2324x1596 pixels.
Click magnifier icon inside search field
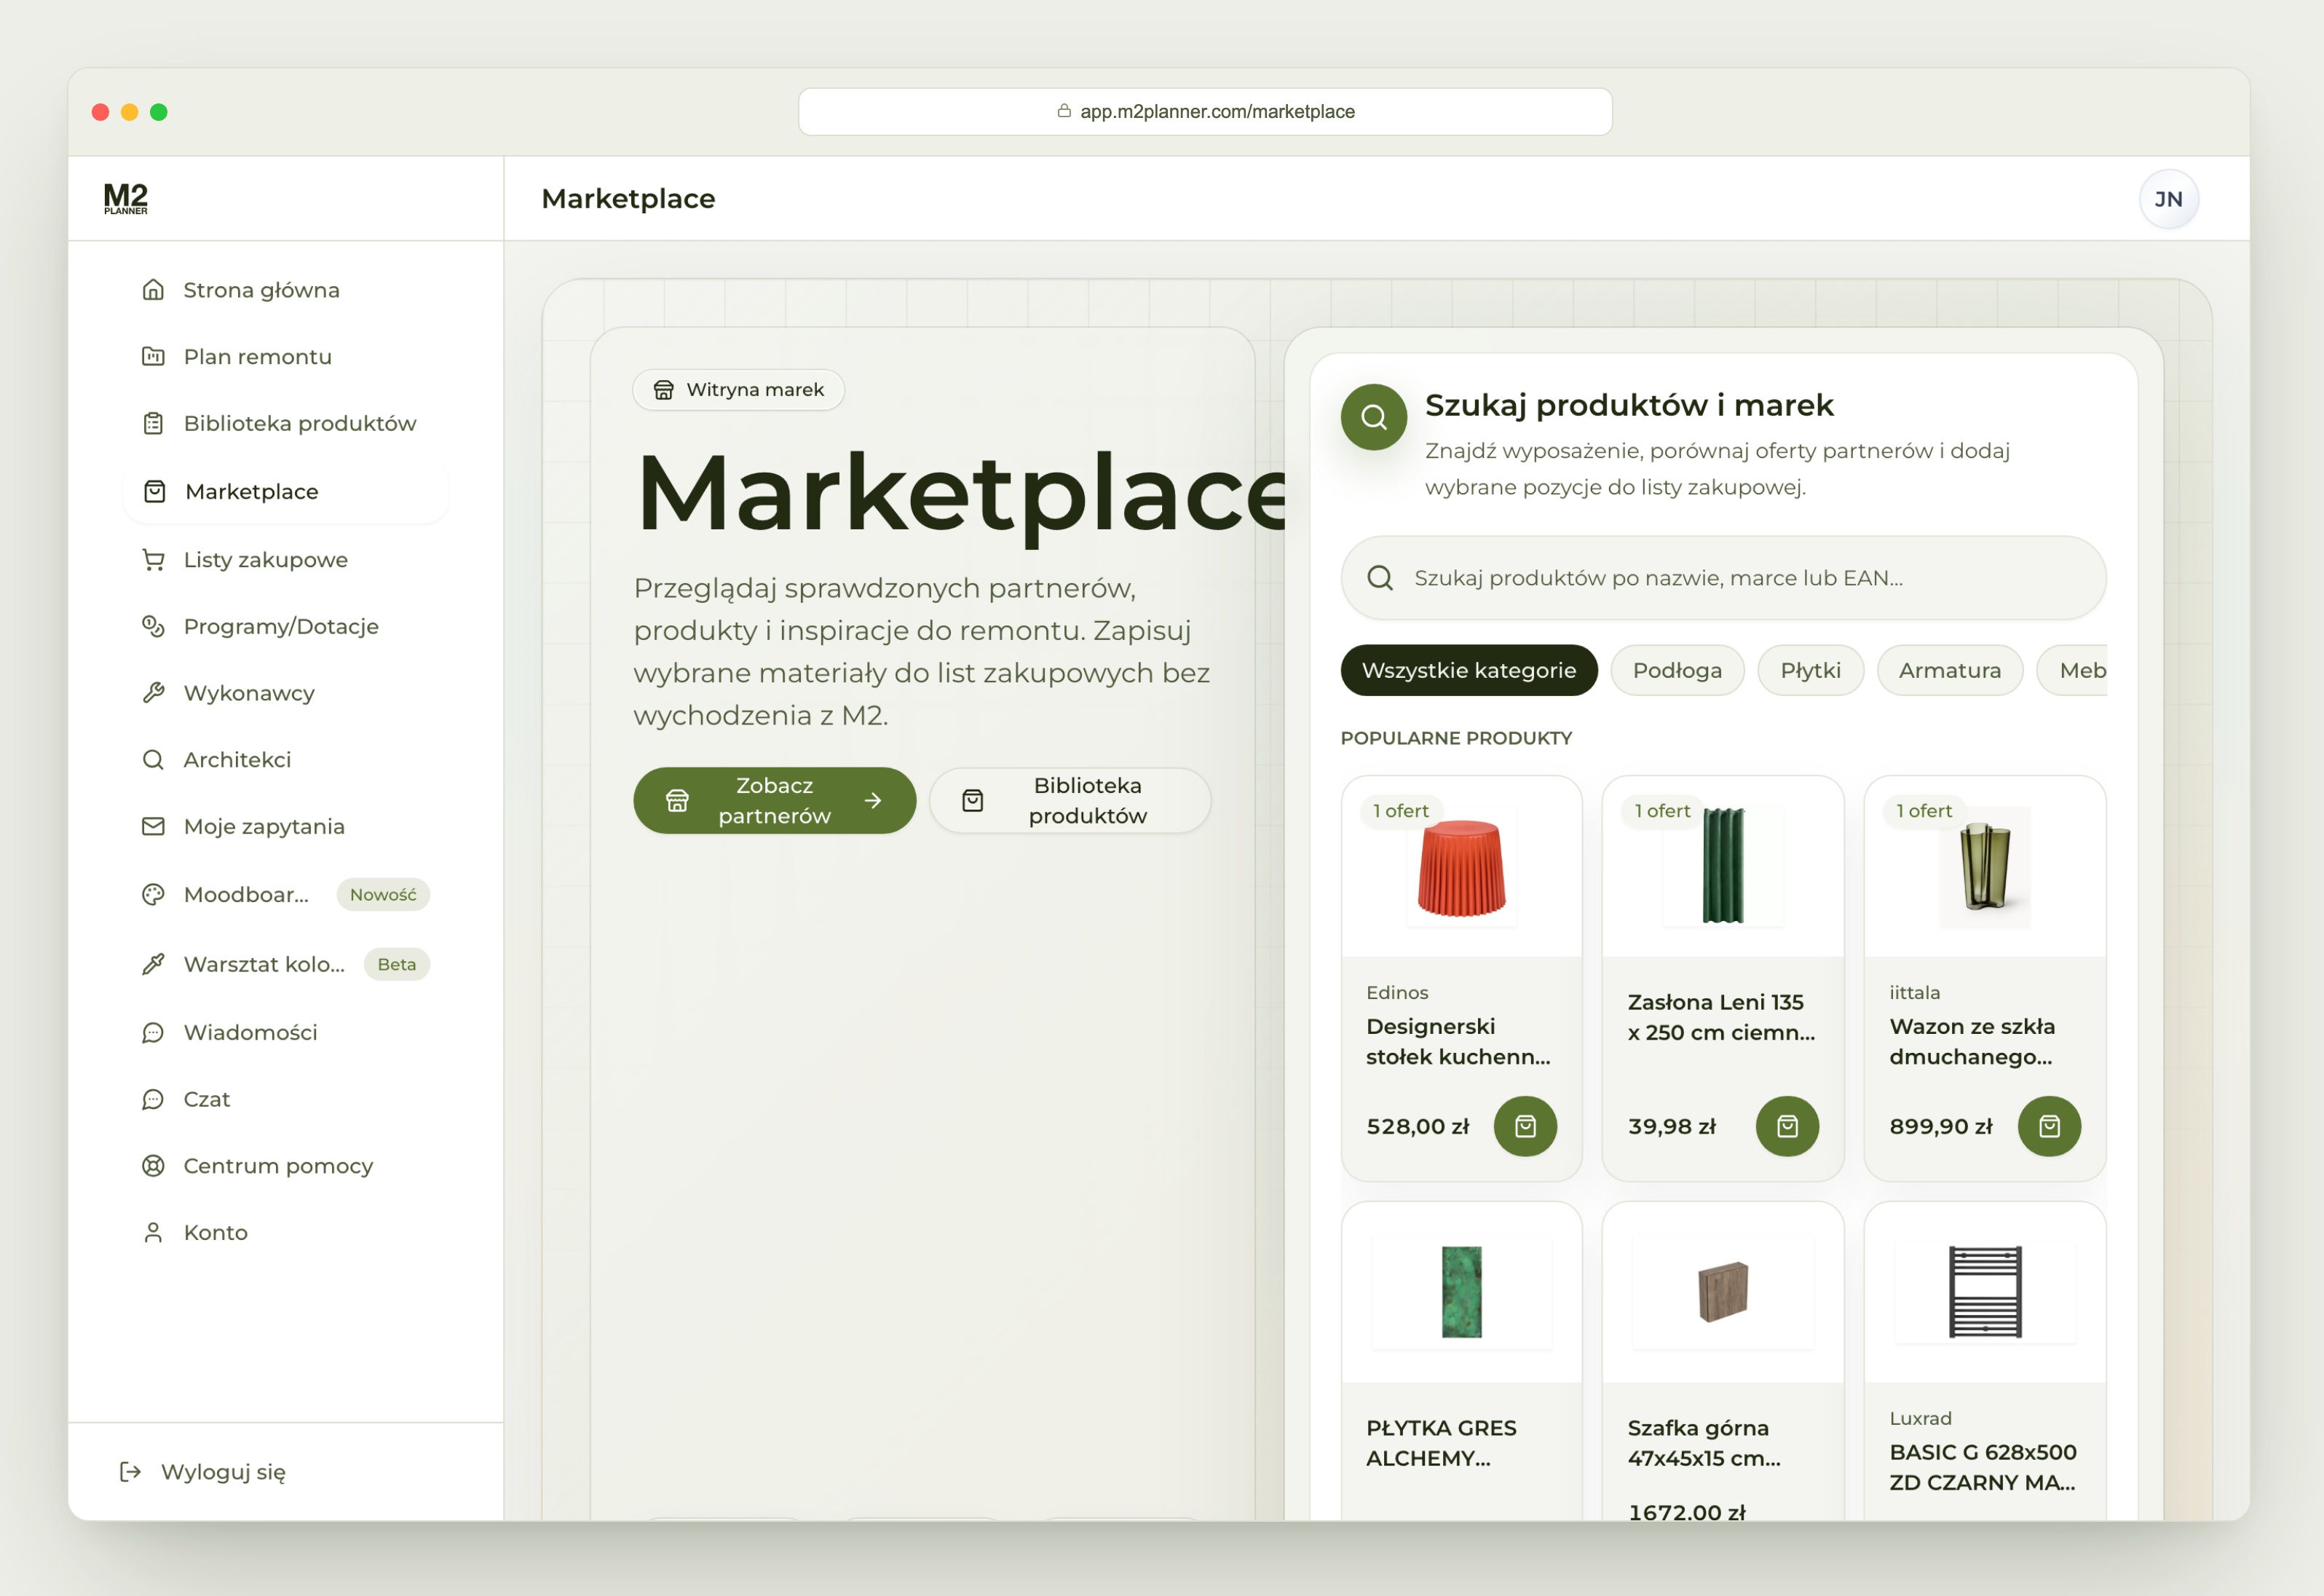click(1380, 578)
